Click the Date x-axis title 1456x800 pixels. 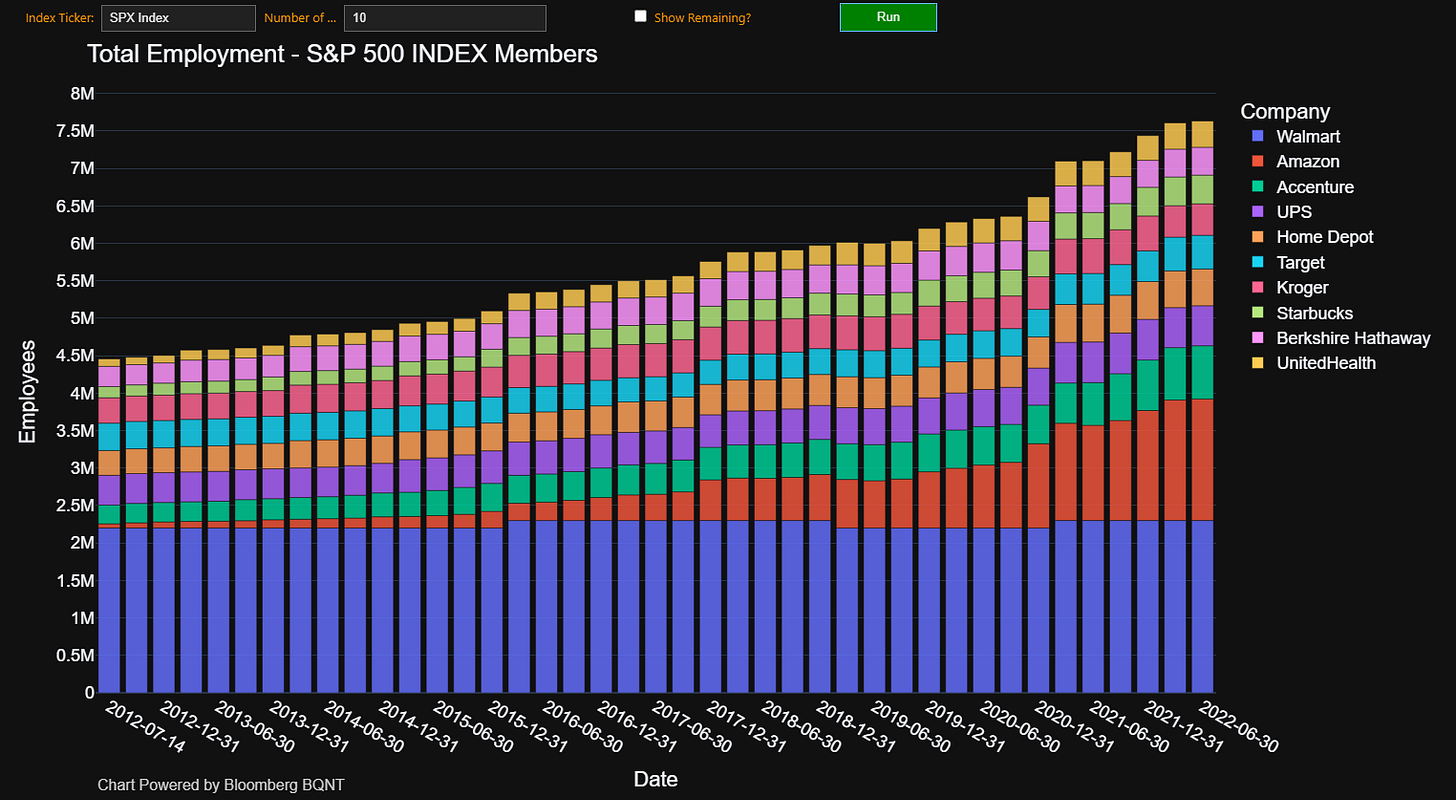[656, 778]
